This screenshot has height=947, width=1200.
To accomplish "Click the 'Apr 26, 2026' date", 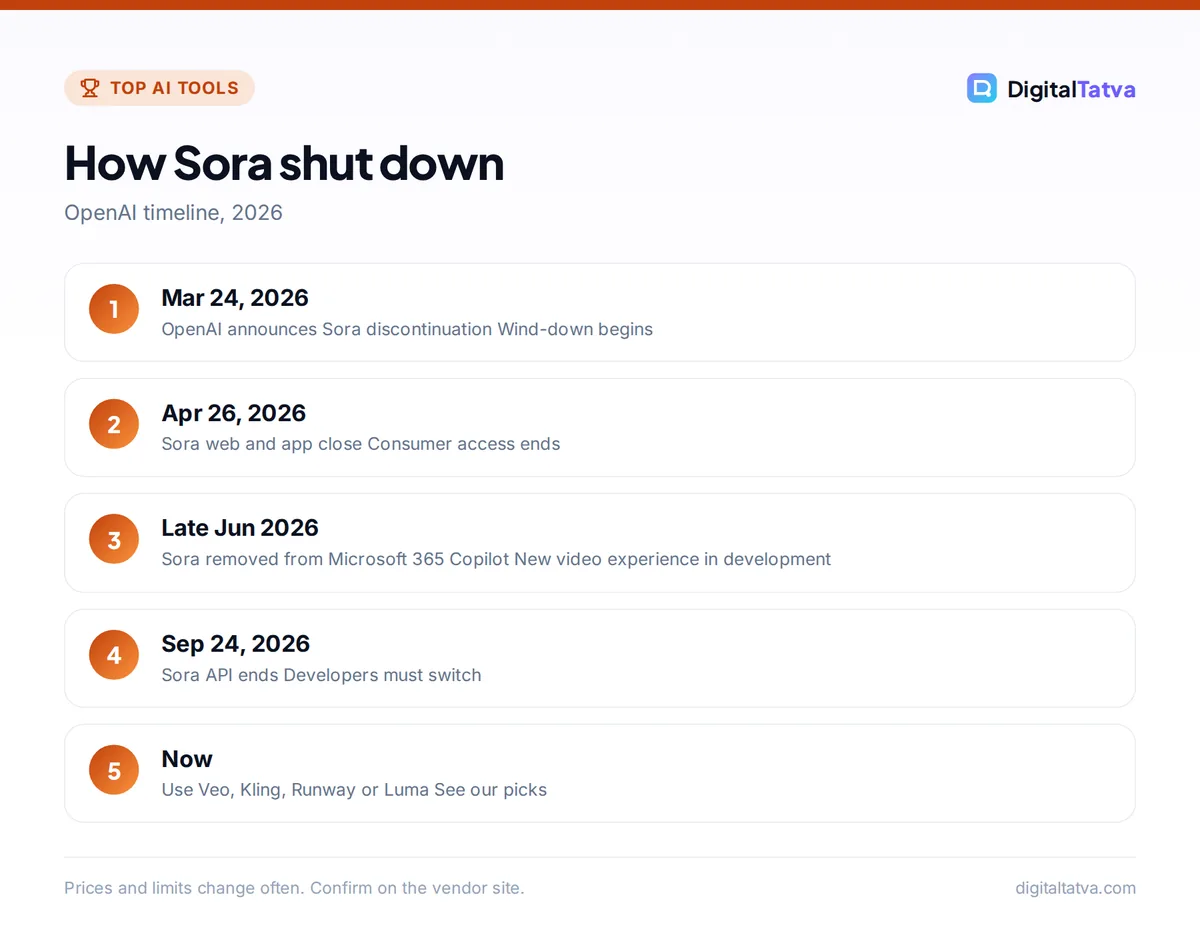I will [x=234, y=413].
